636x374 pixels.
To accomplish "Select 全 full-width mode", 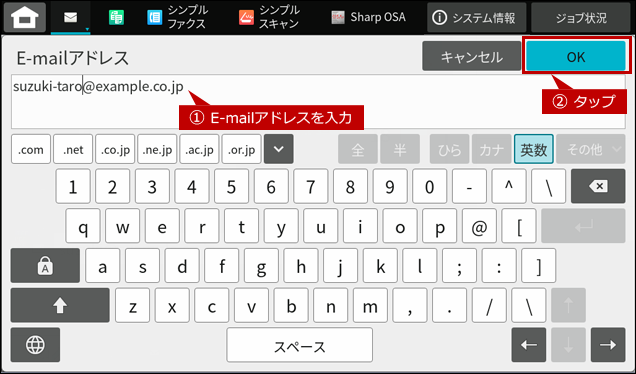I will (x=358, y=149).
